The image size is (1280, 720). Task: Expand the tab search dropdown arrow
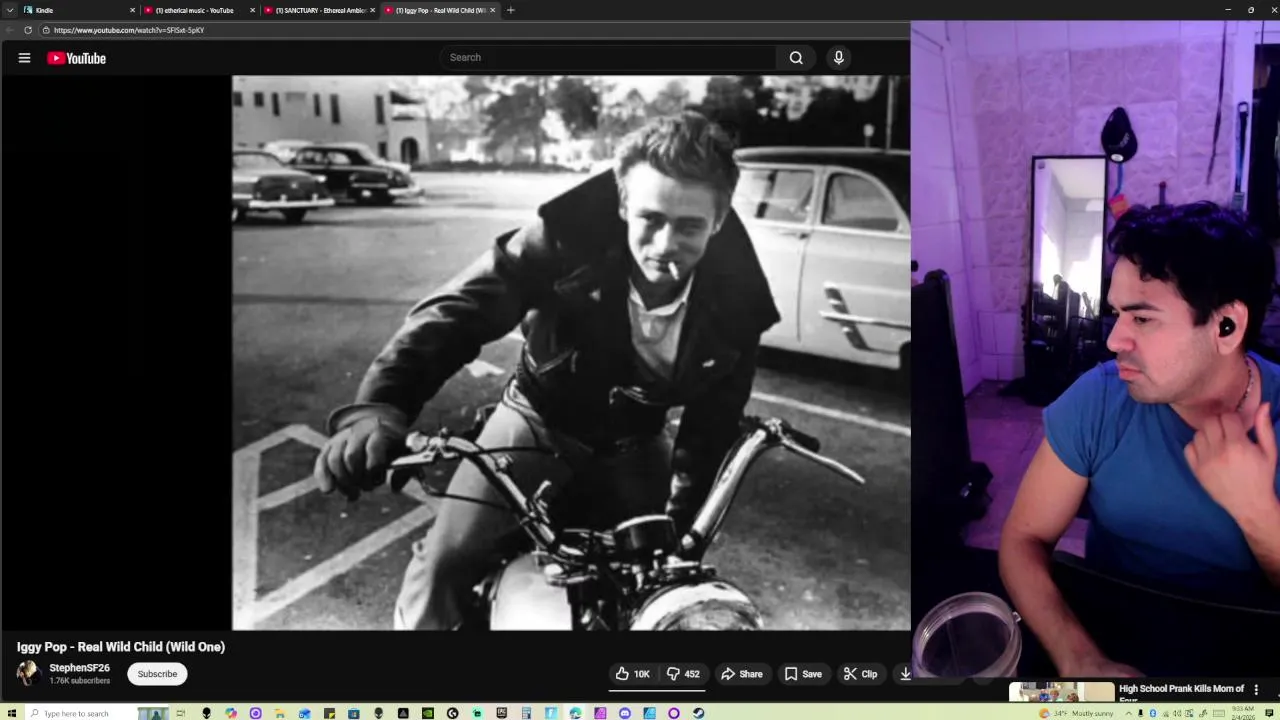[10, 10]
